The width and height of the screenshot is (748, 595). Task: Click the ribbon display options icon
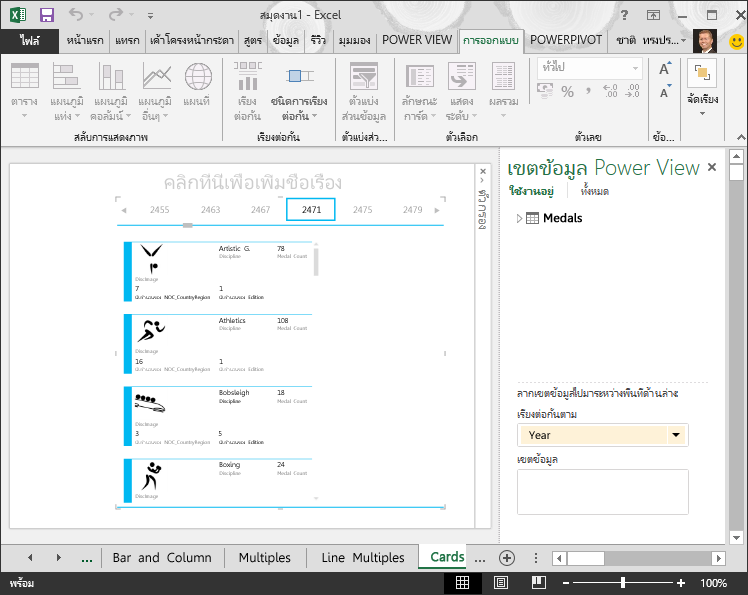pyautogui.click(x=653, y=15)
